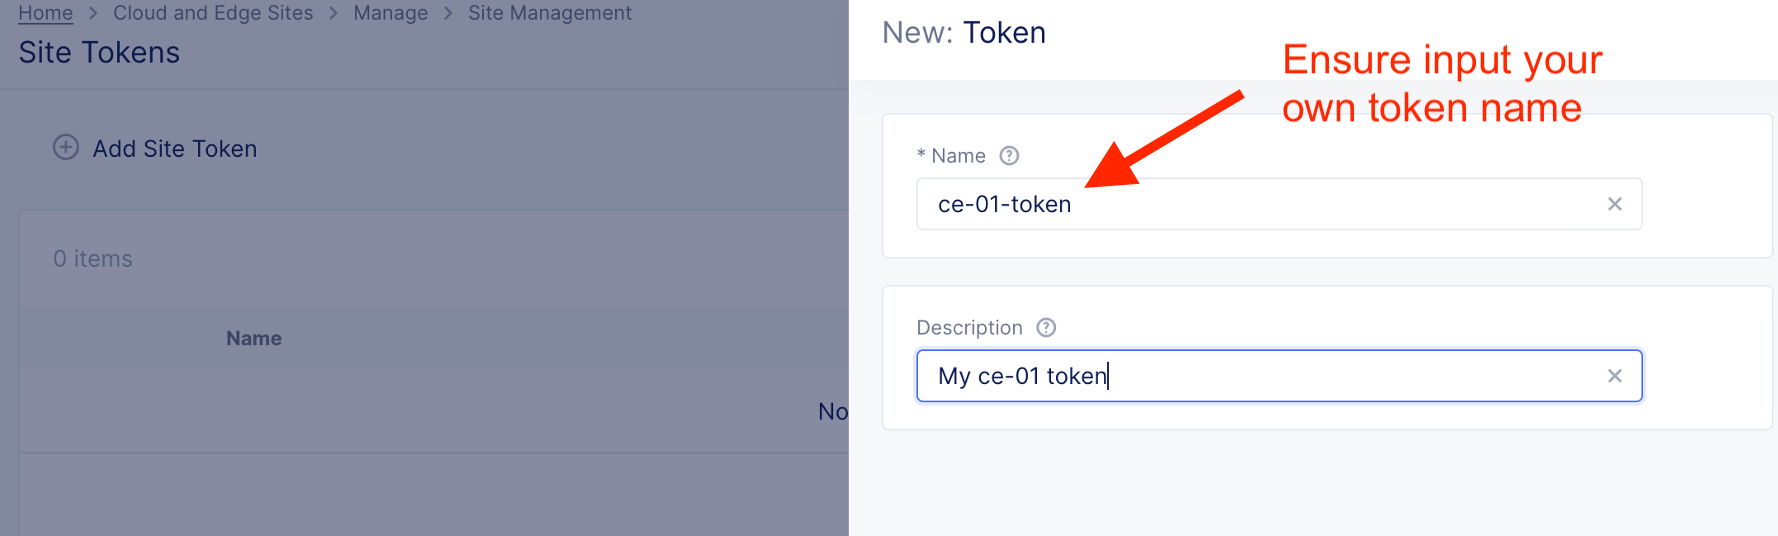Screen dimensions: 1778x536
Task: Clear the Name field with its X icon
Action: 1615,204
